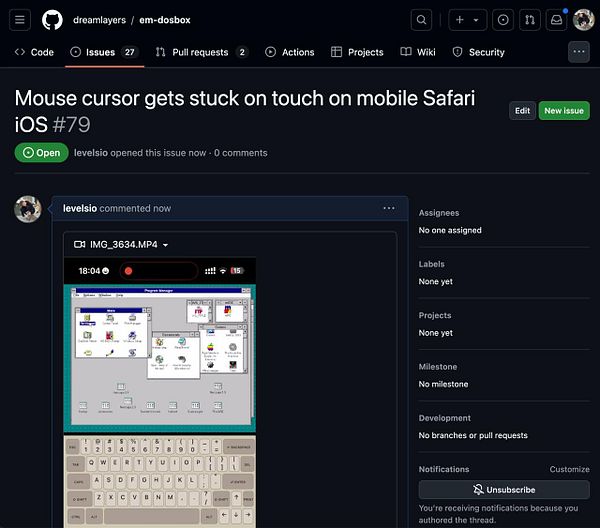Switch to the Actions tab
The image size is (600, 528).
point(290,52)
